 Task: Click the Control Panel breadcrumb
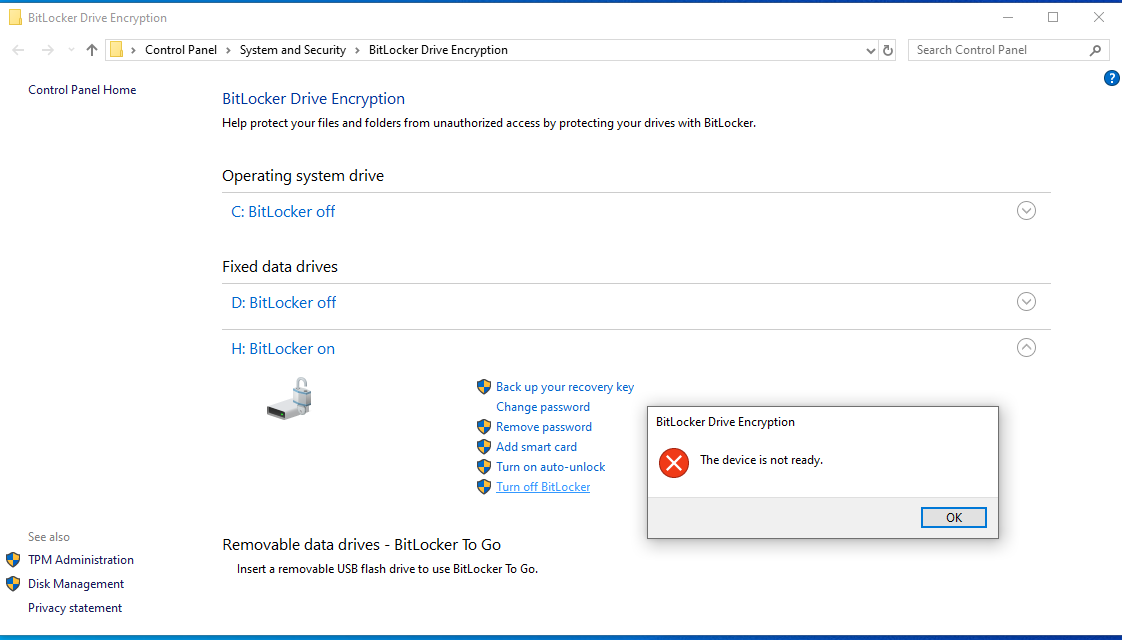point(181,50)
